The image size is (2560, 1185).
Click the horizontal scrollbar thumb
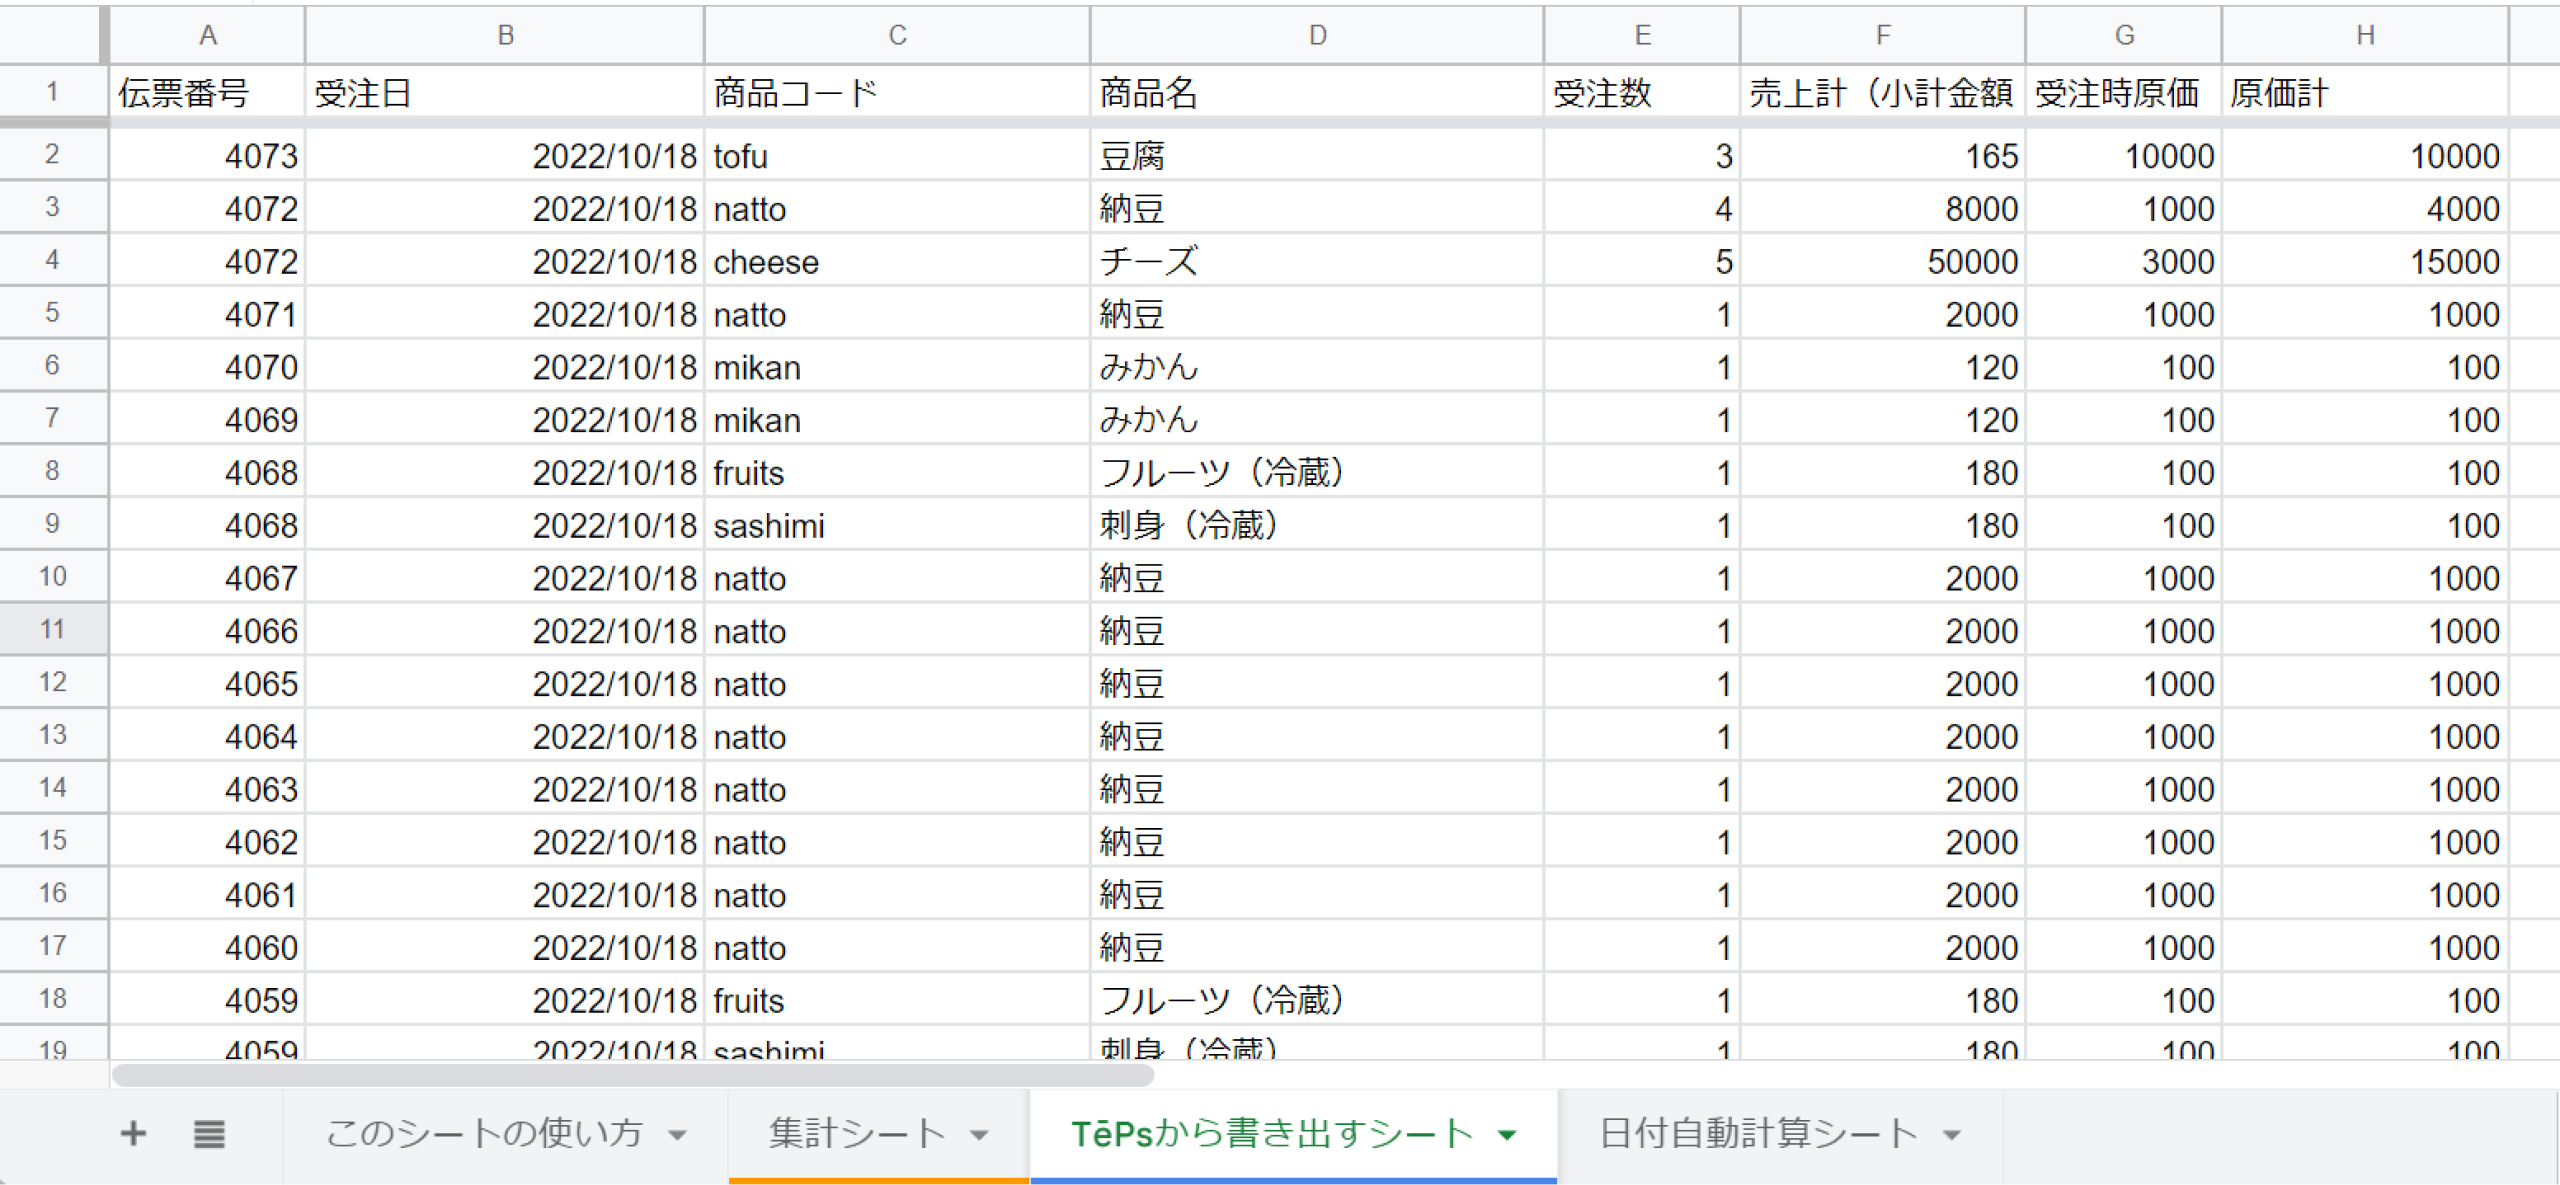coord(632,1076)
